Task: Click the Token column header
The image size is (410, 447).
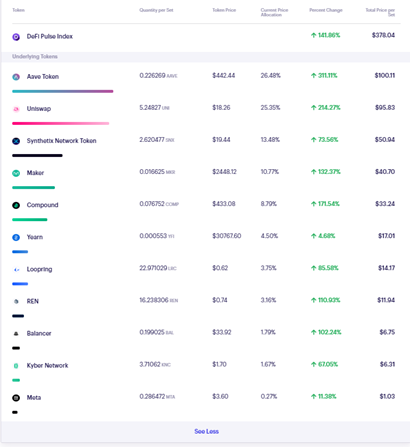Action: pos(18,10)
